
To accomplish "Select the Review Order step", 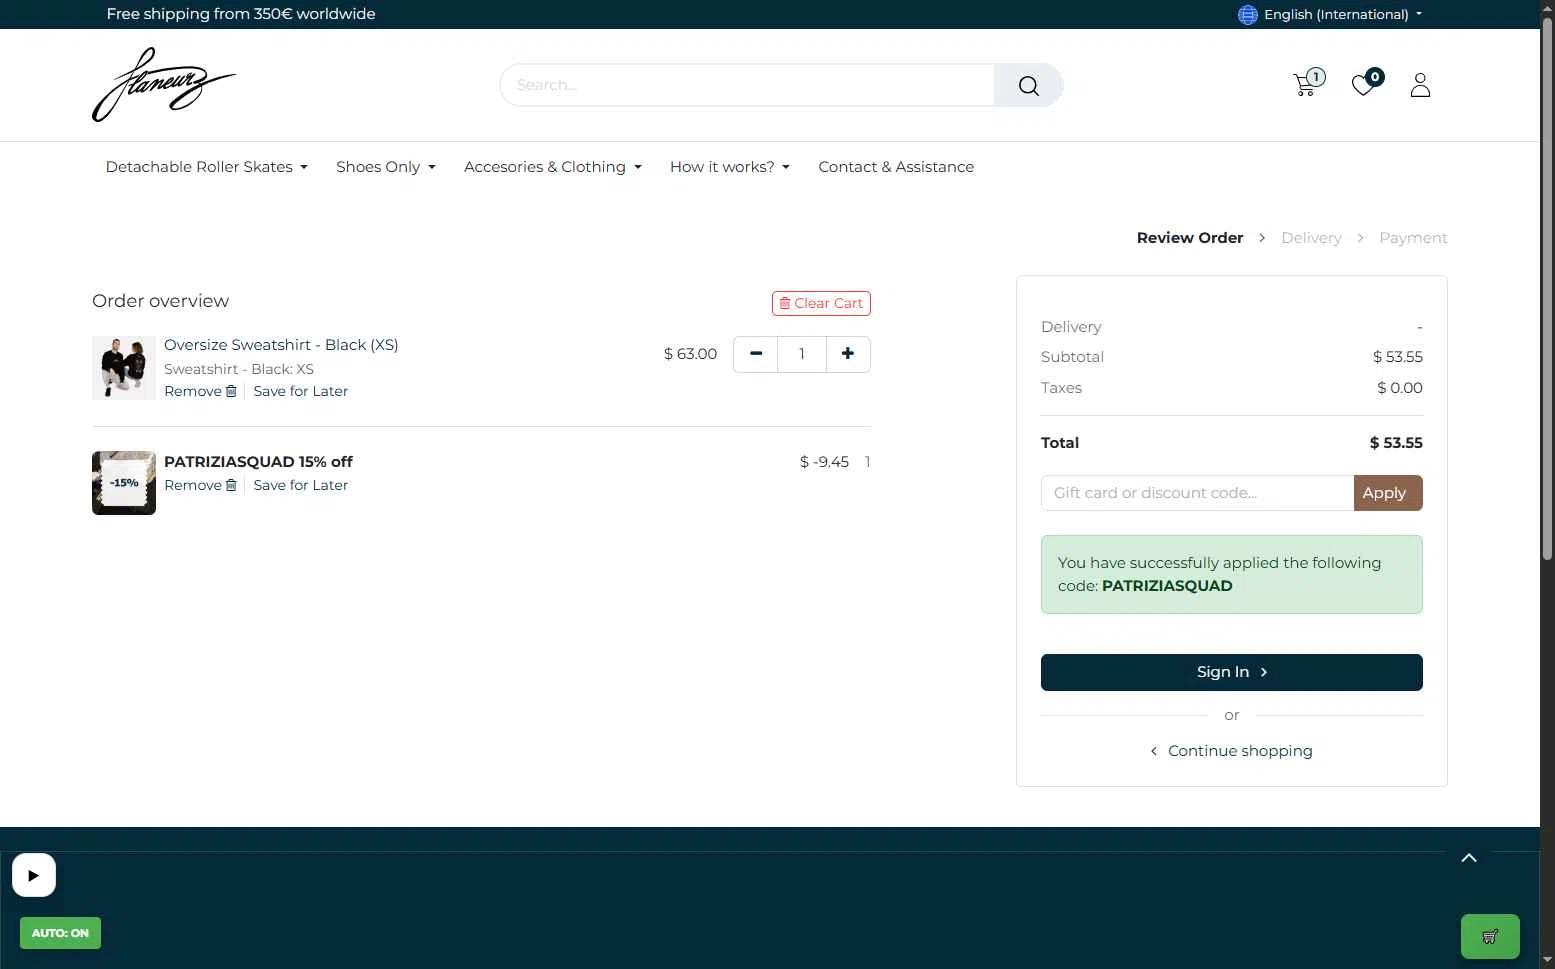I will pyautogui.click(x=1190, y=238).
